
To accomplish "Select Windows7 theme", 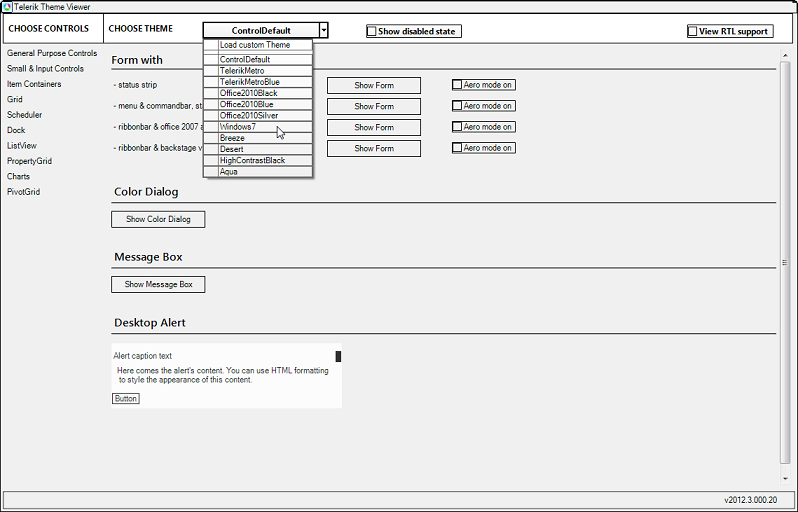I will pyautogui.click(x=258, y=127).
